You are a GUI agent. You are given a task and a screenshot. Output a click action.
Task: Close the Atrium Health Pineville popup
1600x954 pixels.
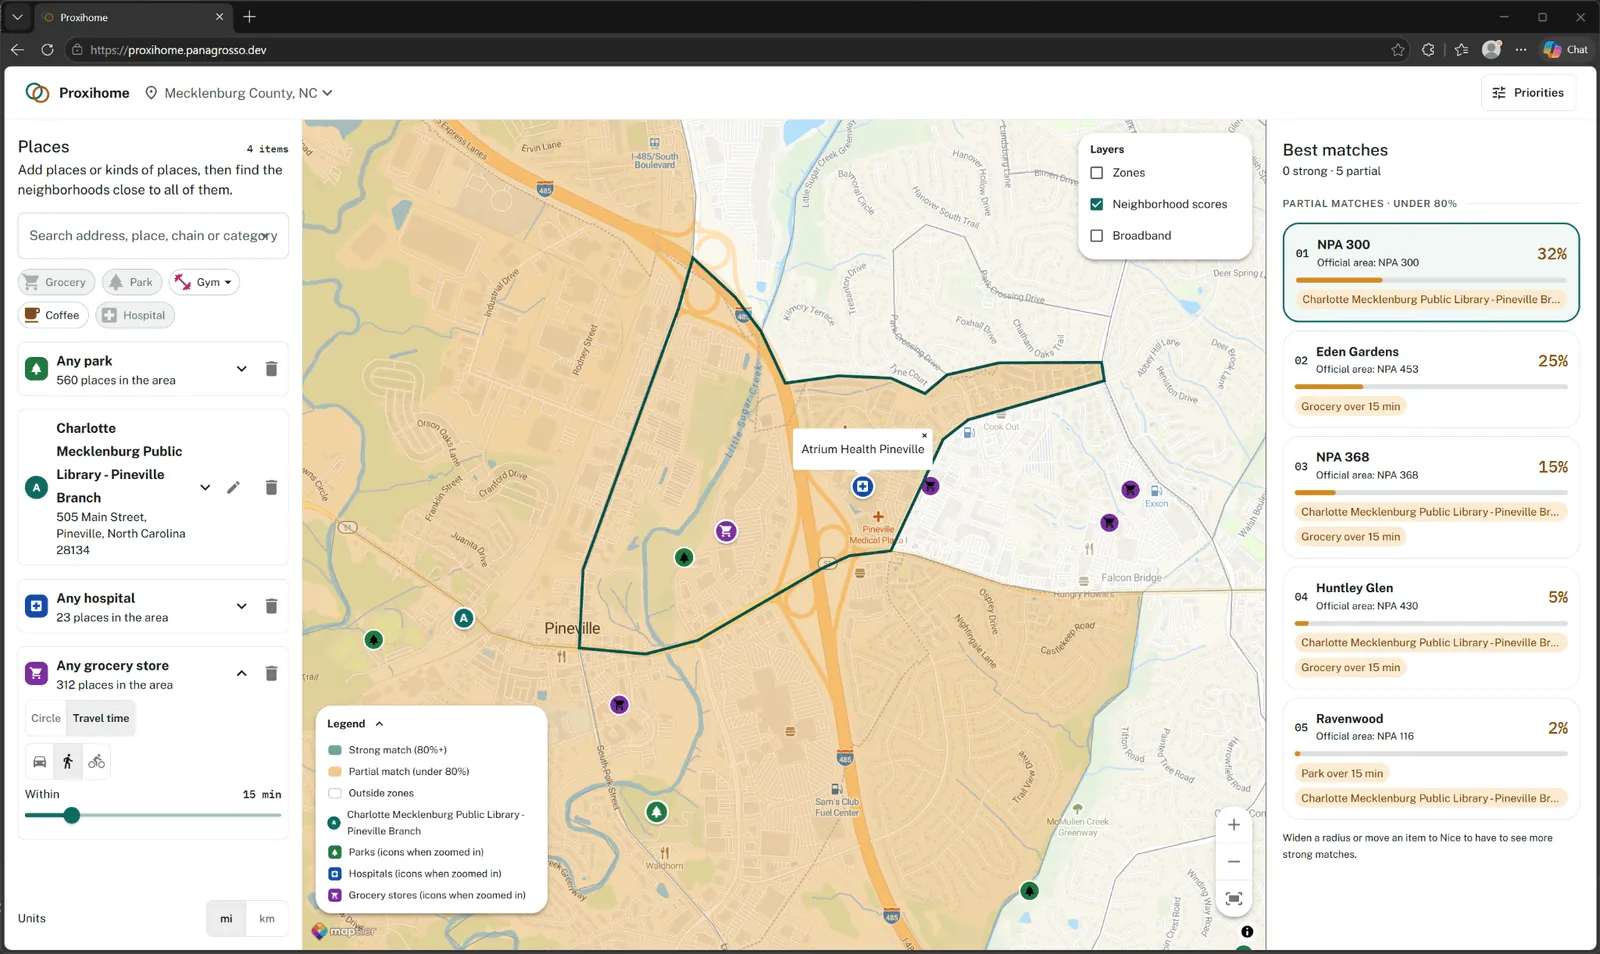tap(924, 435)
